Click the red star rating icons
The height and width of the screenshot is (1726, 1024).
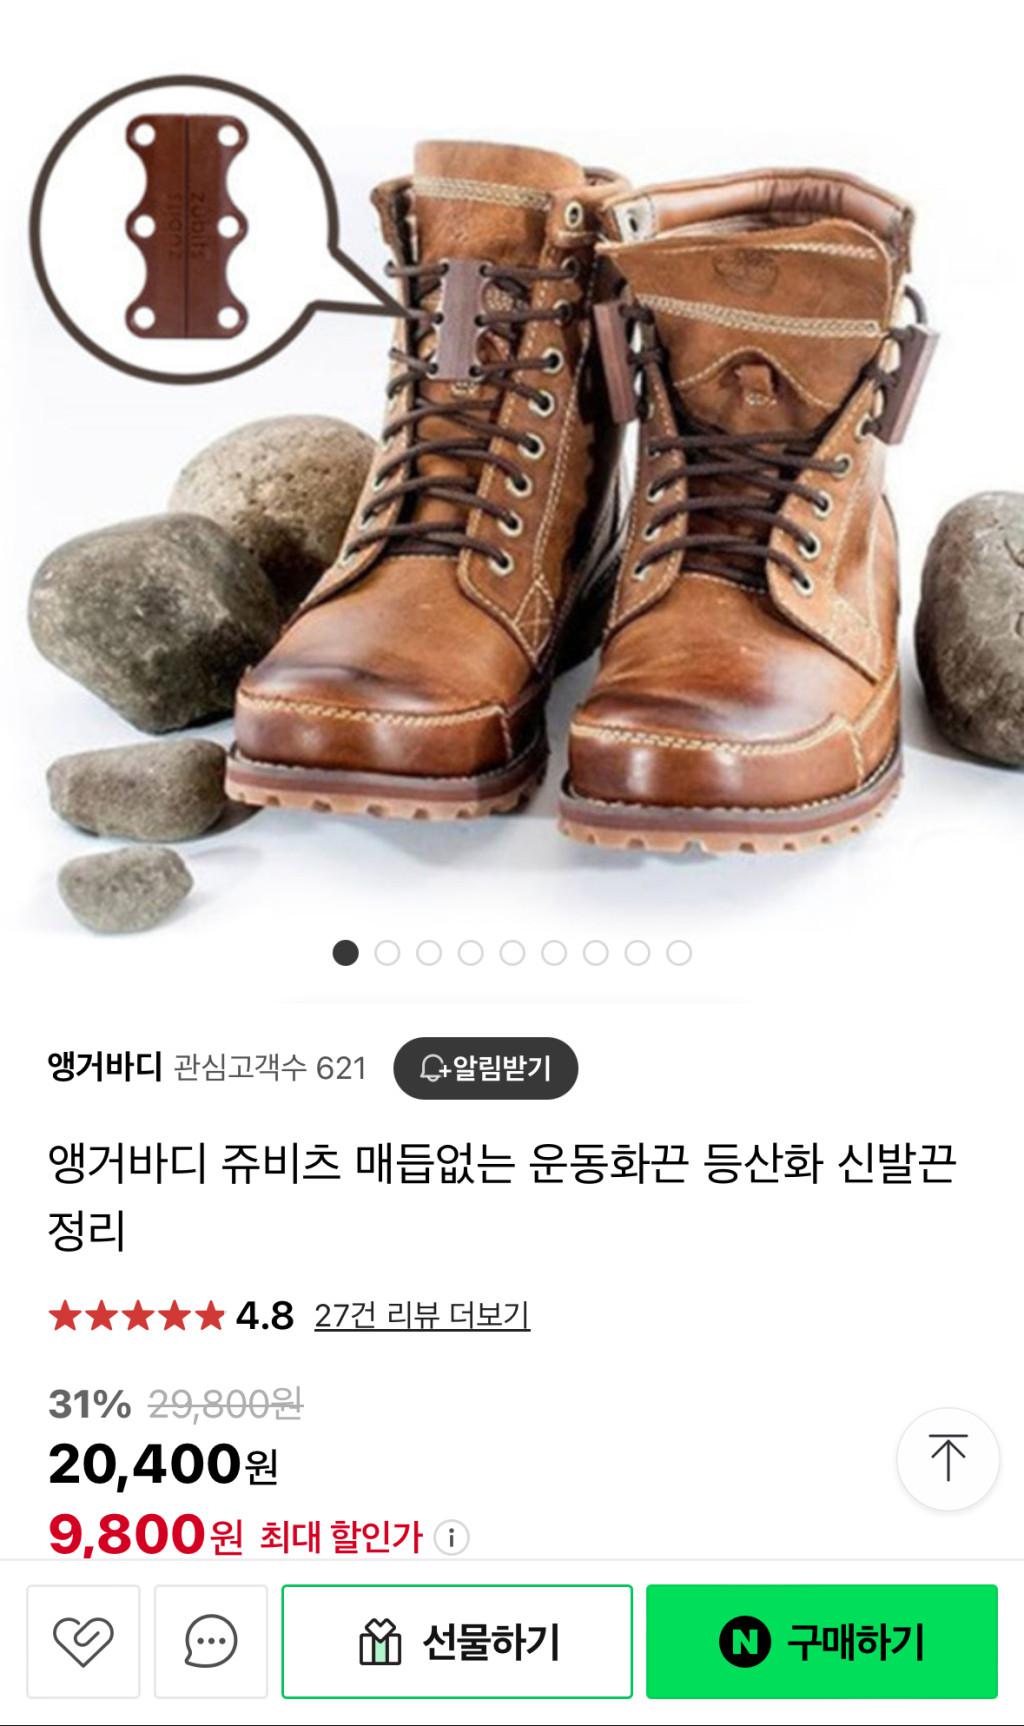pos(137,1315)
